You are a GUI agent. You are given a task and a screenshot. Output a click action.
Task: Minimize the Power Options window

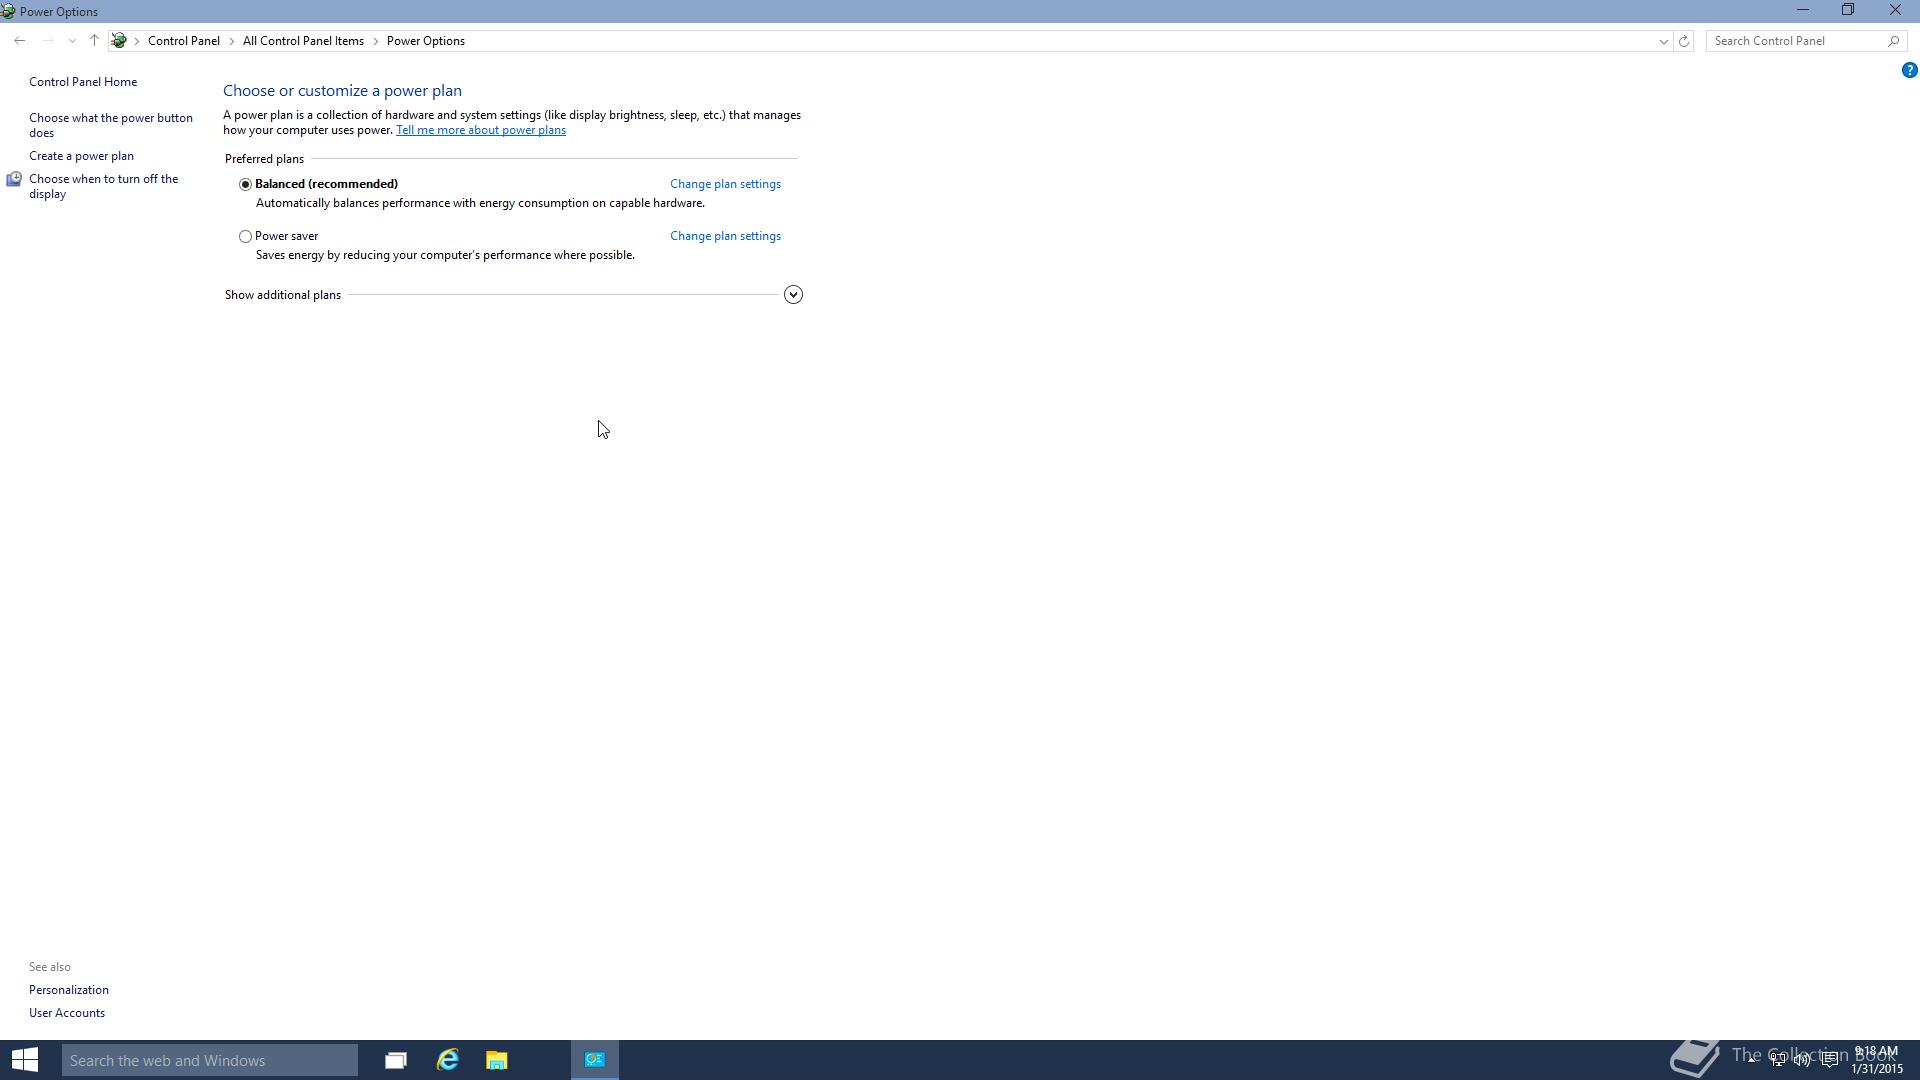[1803, 10]
